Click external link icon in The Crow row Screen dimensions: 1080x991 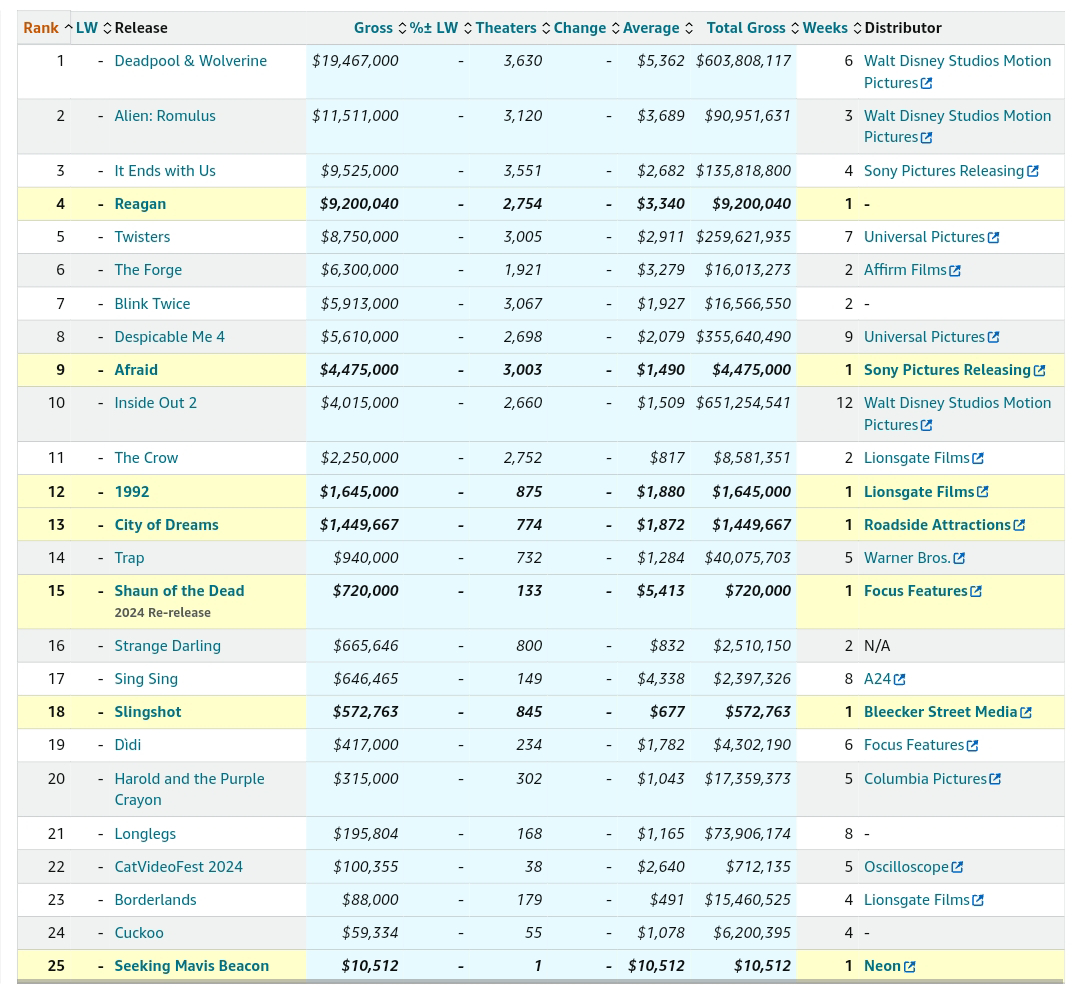[x=978, y=459]
